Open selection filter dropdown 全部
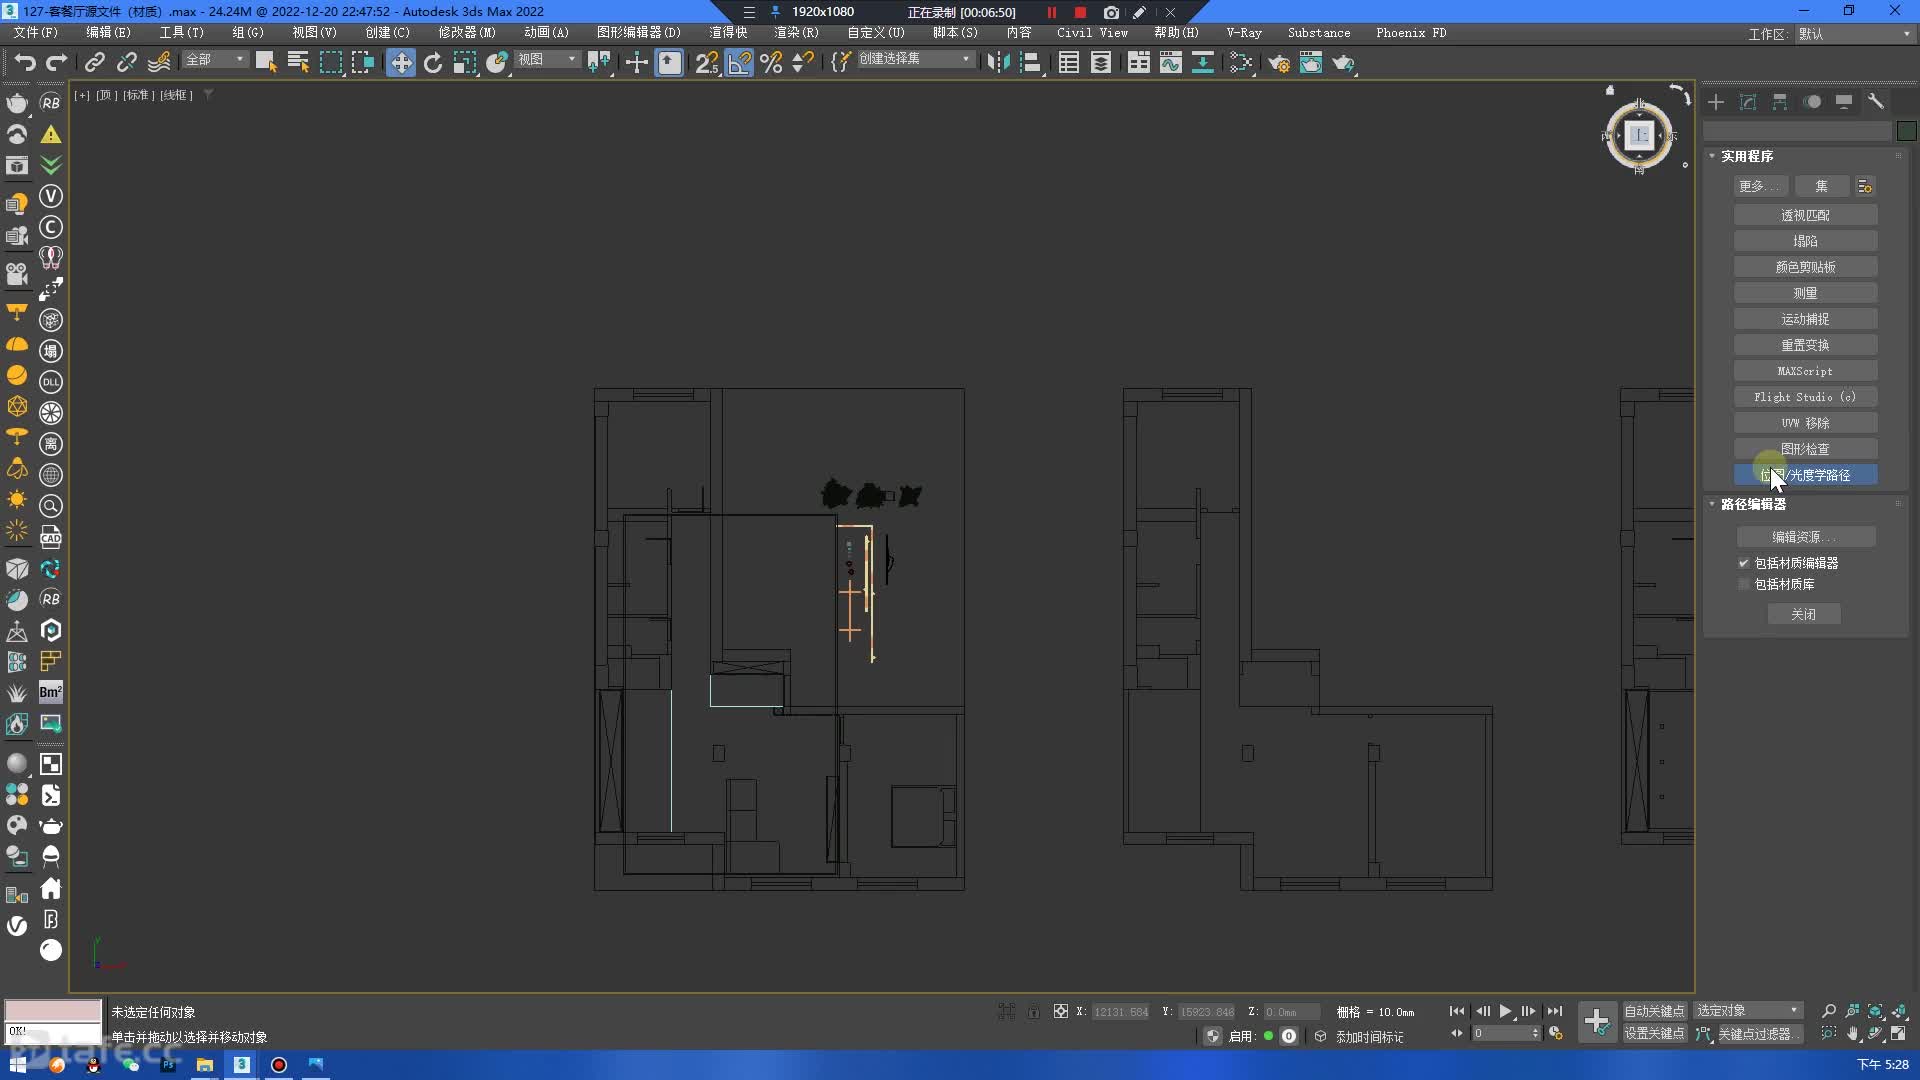Screen dimensions: 1920x1080 coord(214,60)
